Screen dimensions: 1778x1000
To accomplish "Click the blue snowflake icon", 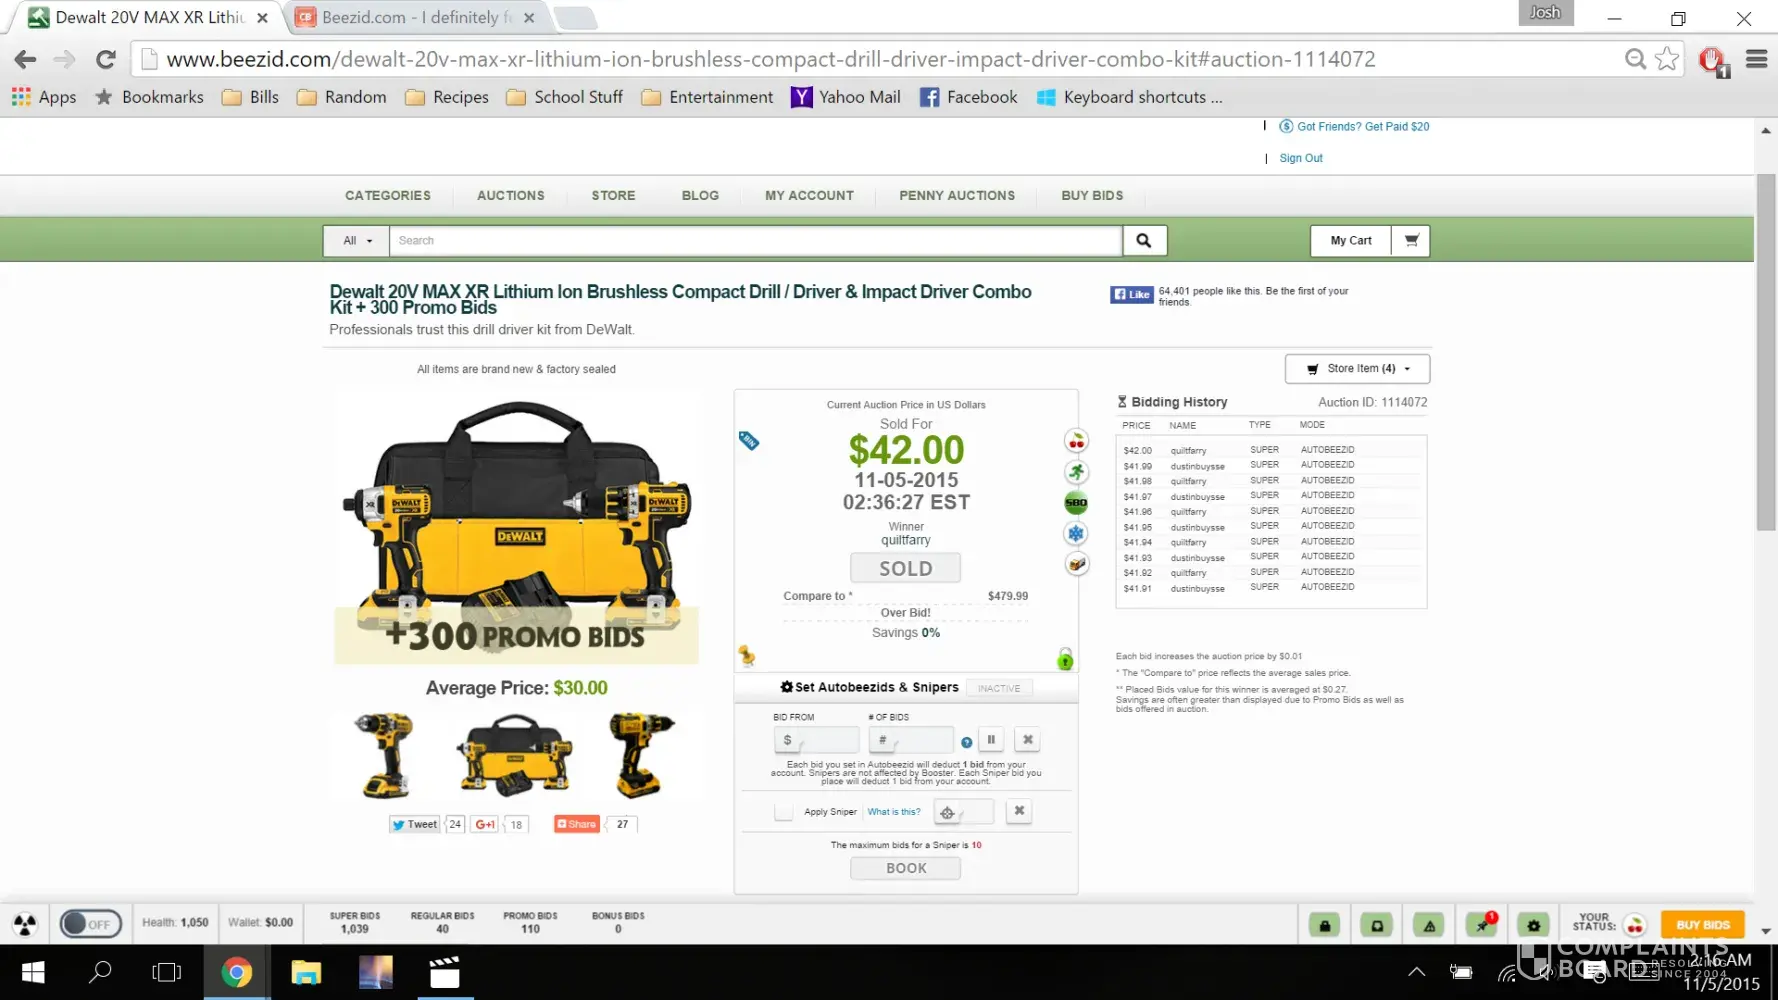I will pos(1076,534).
